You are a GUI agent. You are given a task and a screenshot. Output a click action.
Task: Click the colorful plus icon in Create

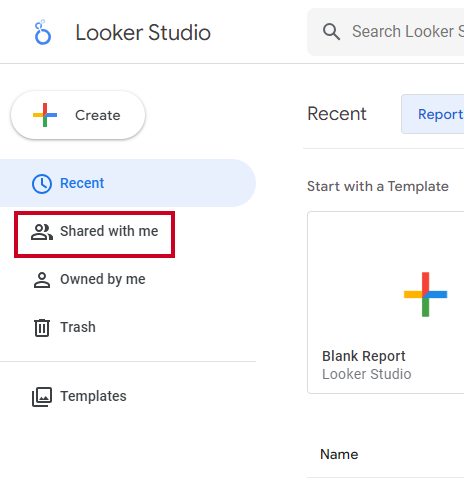click(x=45, y=115)
